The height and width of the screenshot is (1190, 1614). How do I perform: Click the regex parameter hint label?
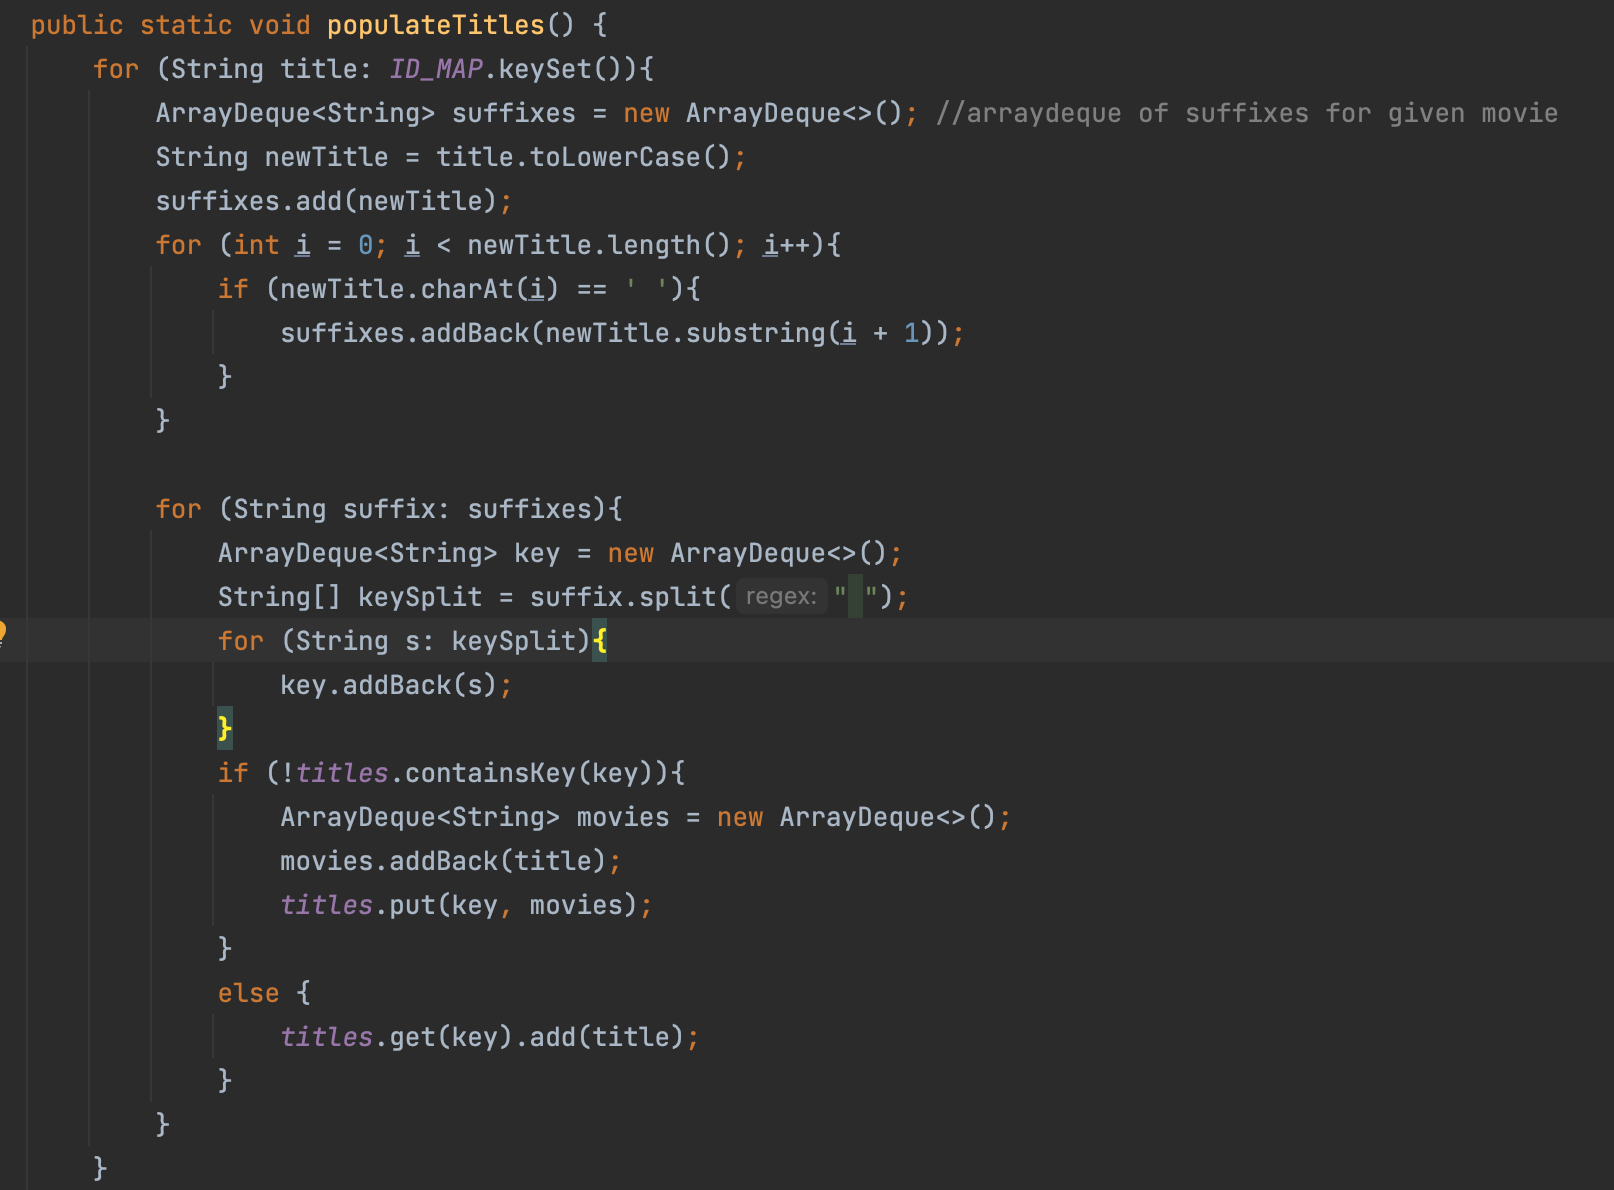[x=781, y=597]
